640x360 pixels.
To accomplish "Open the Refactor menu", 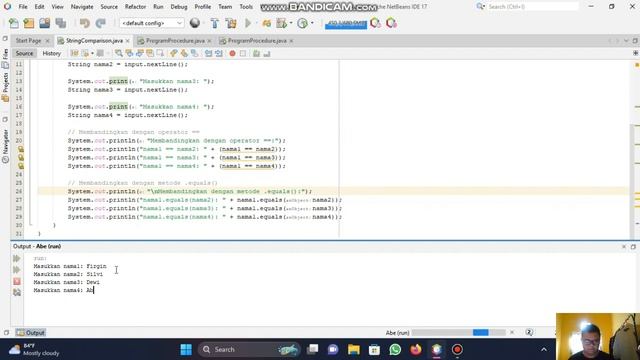I will 135,7.
